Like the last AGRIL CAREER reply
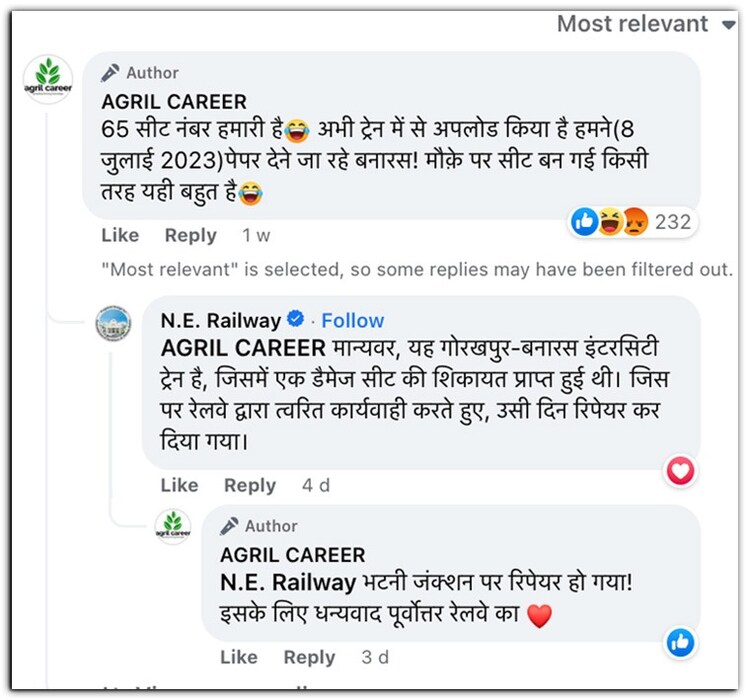Screen dimensions: 750x700 tap(239, 657)
